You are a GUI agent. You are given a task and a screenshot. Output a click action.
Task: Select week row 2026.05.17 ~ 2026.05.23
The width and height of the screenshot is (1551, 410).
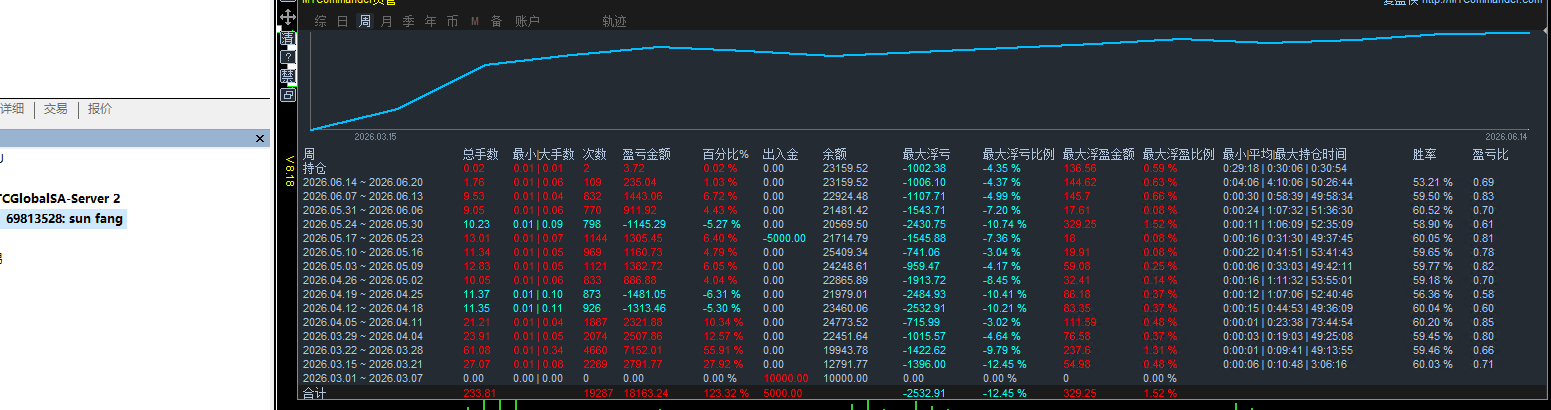[x=362, y=238]
